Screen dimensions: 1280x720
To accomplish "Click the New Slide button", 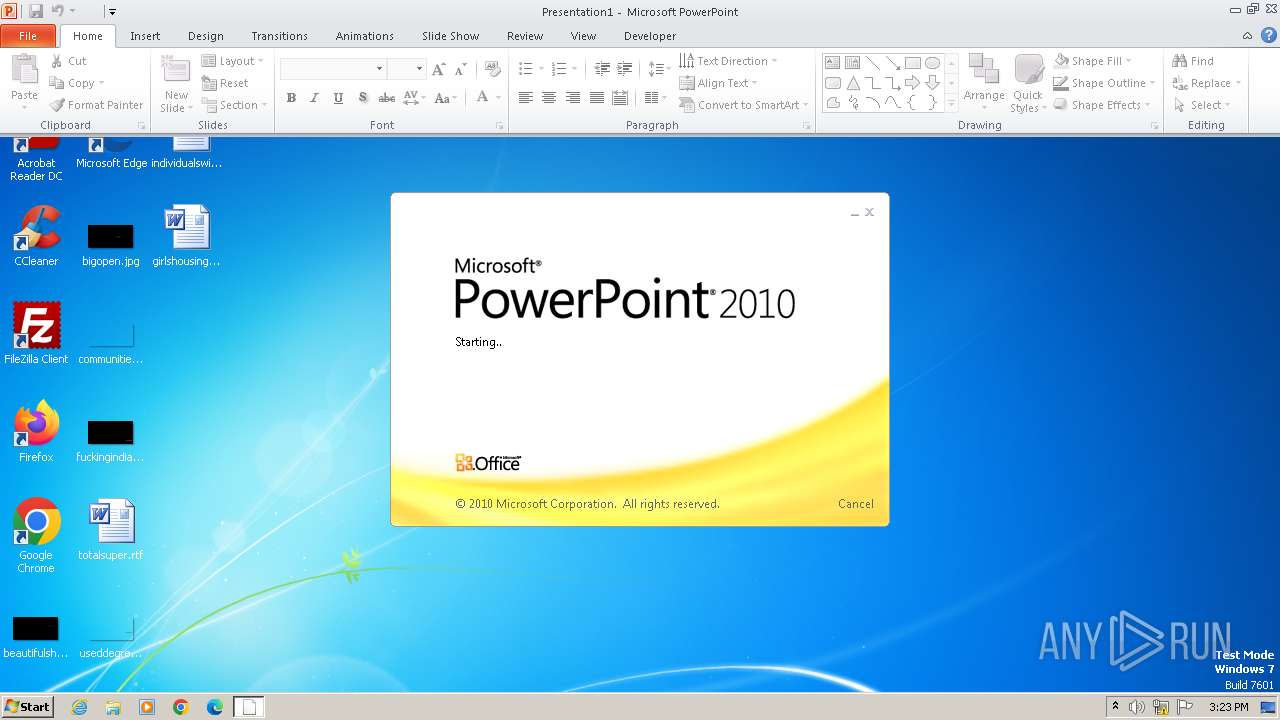I will [176, 85].
